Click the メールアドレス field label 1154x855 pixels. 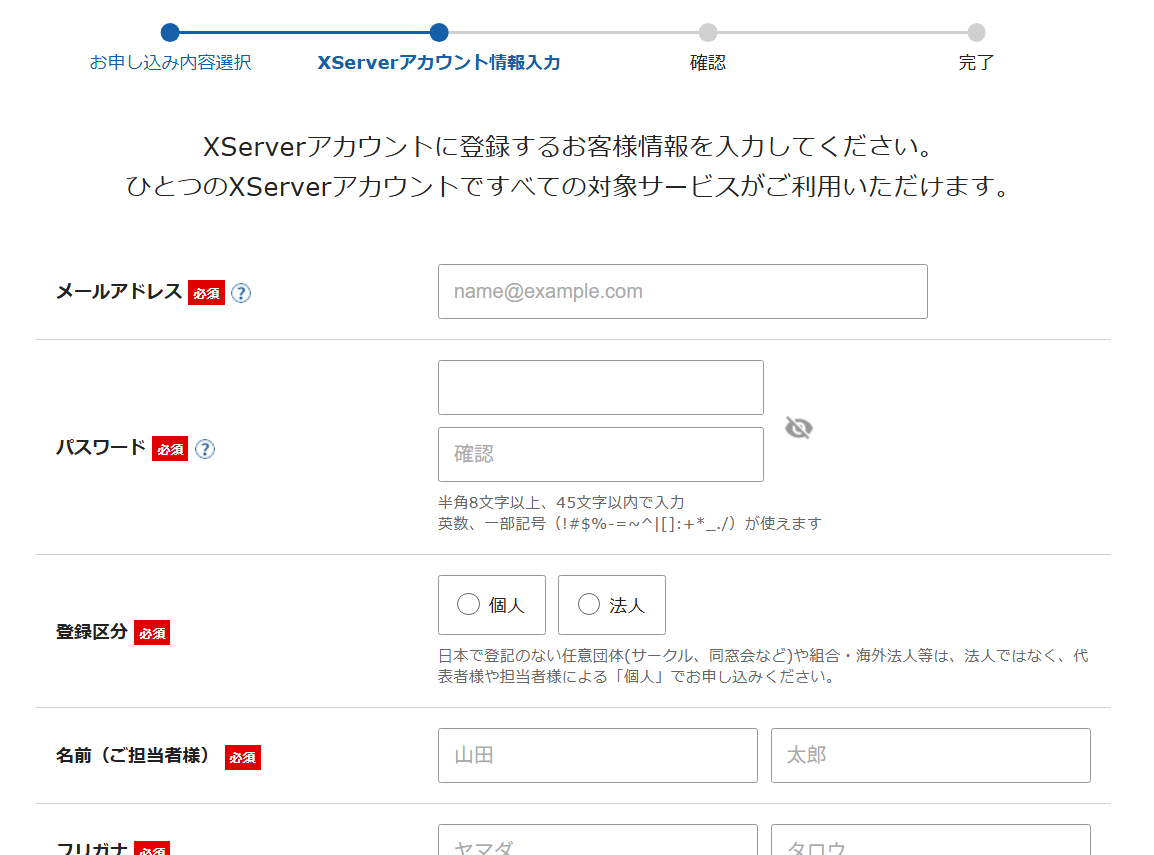tap(119, 291)
